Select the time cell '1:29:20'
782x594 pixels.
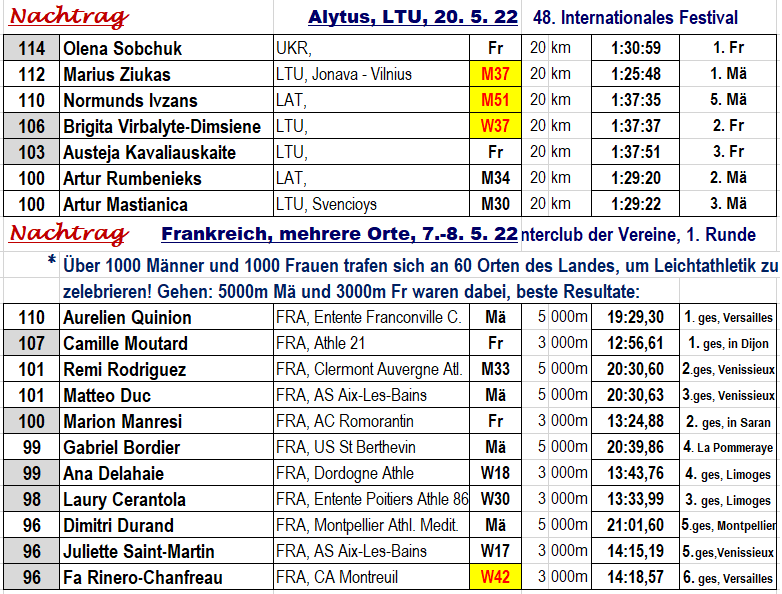[x=635, y=178]
